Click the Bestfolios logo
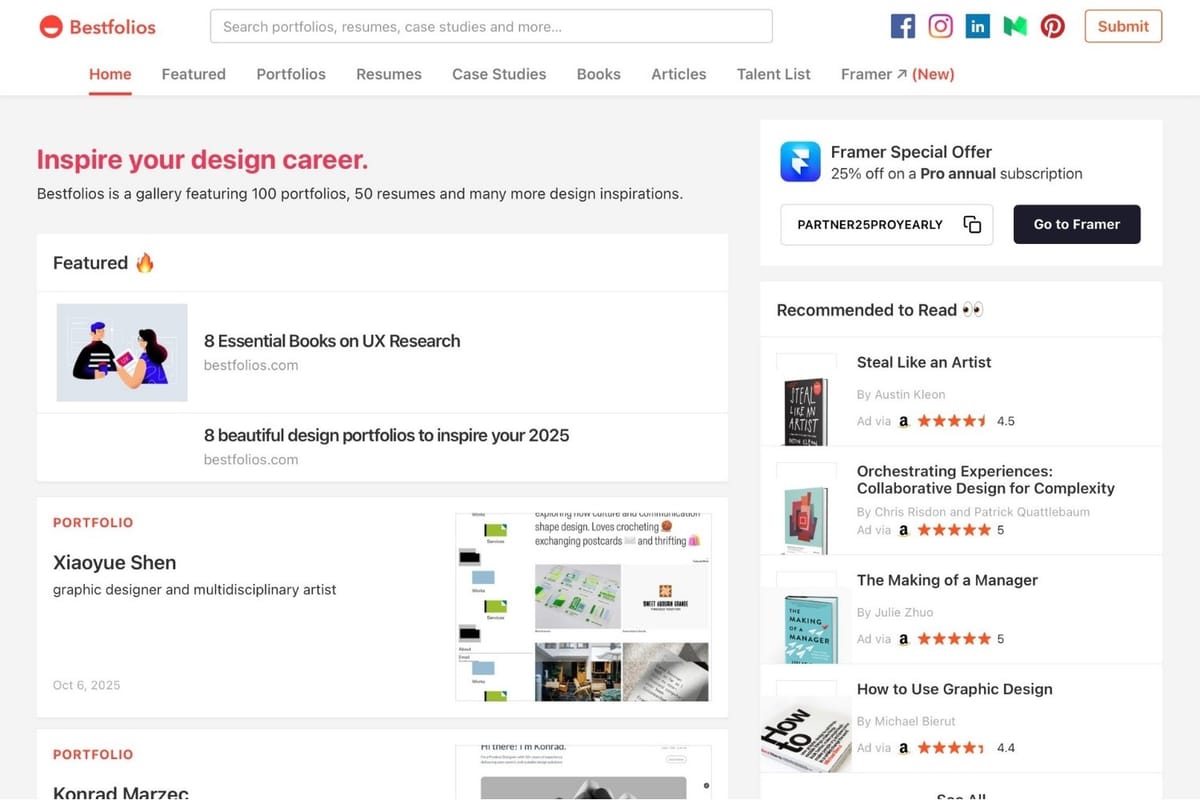1200x800 pixels. (x=96, y=27)
